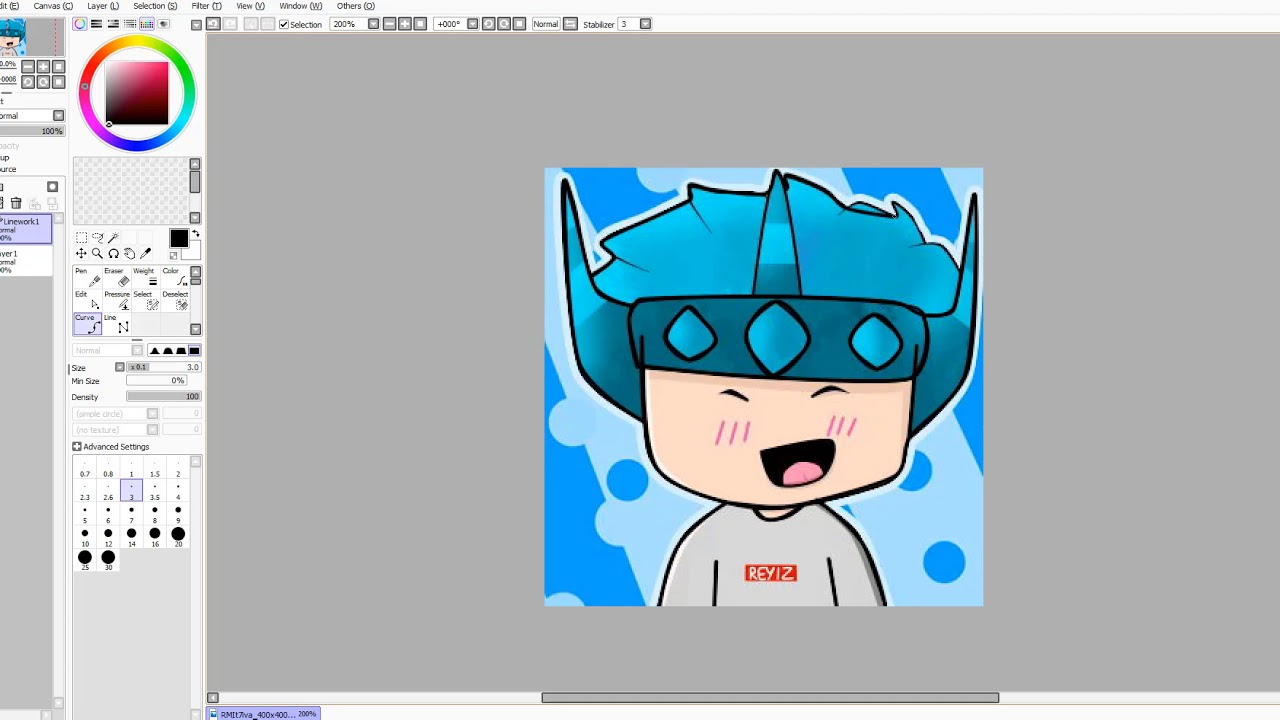Open the View menu
The height and width of the screenshot is (720, 1280).
tap(250, 6)
